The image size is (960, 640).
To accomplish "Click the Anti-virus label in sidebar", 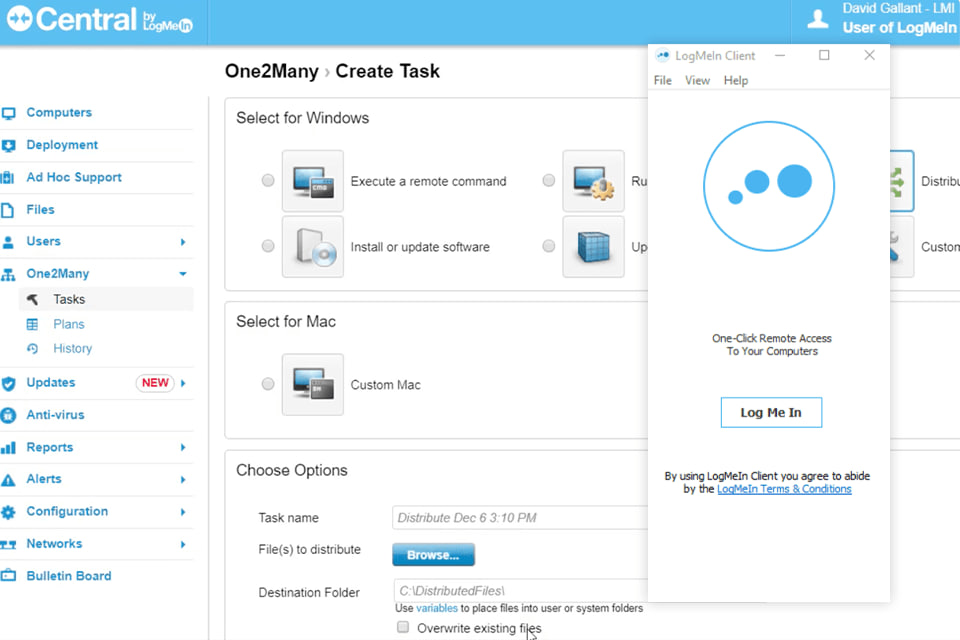I will (55, 415).
